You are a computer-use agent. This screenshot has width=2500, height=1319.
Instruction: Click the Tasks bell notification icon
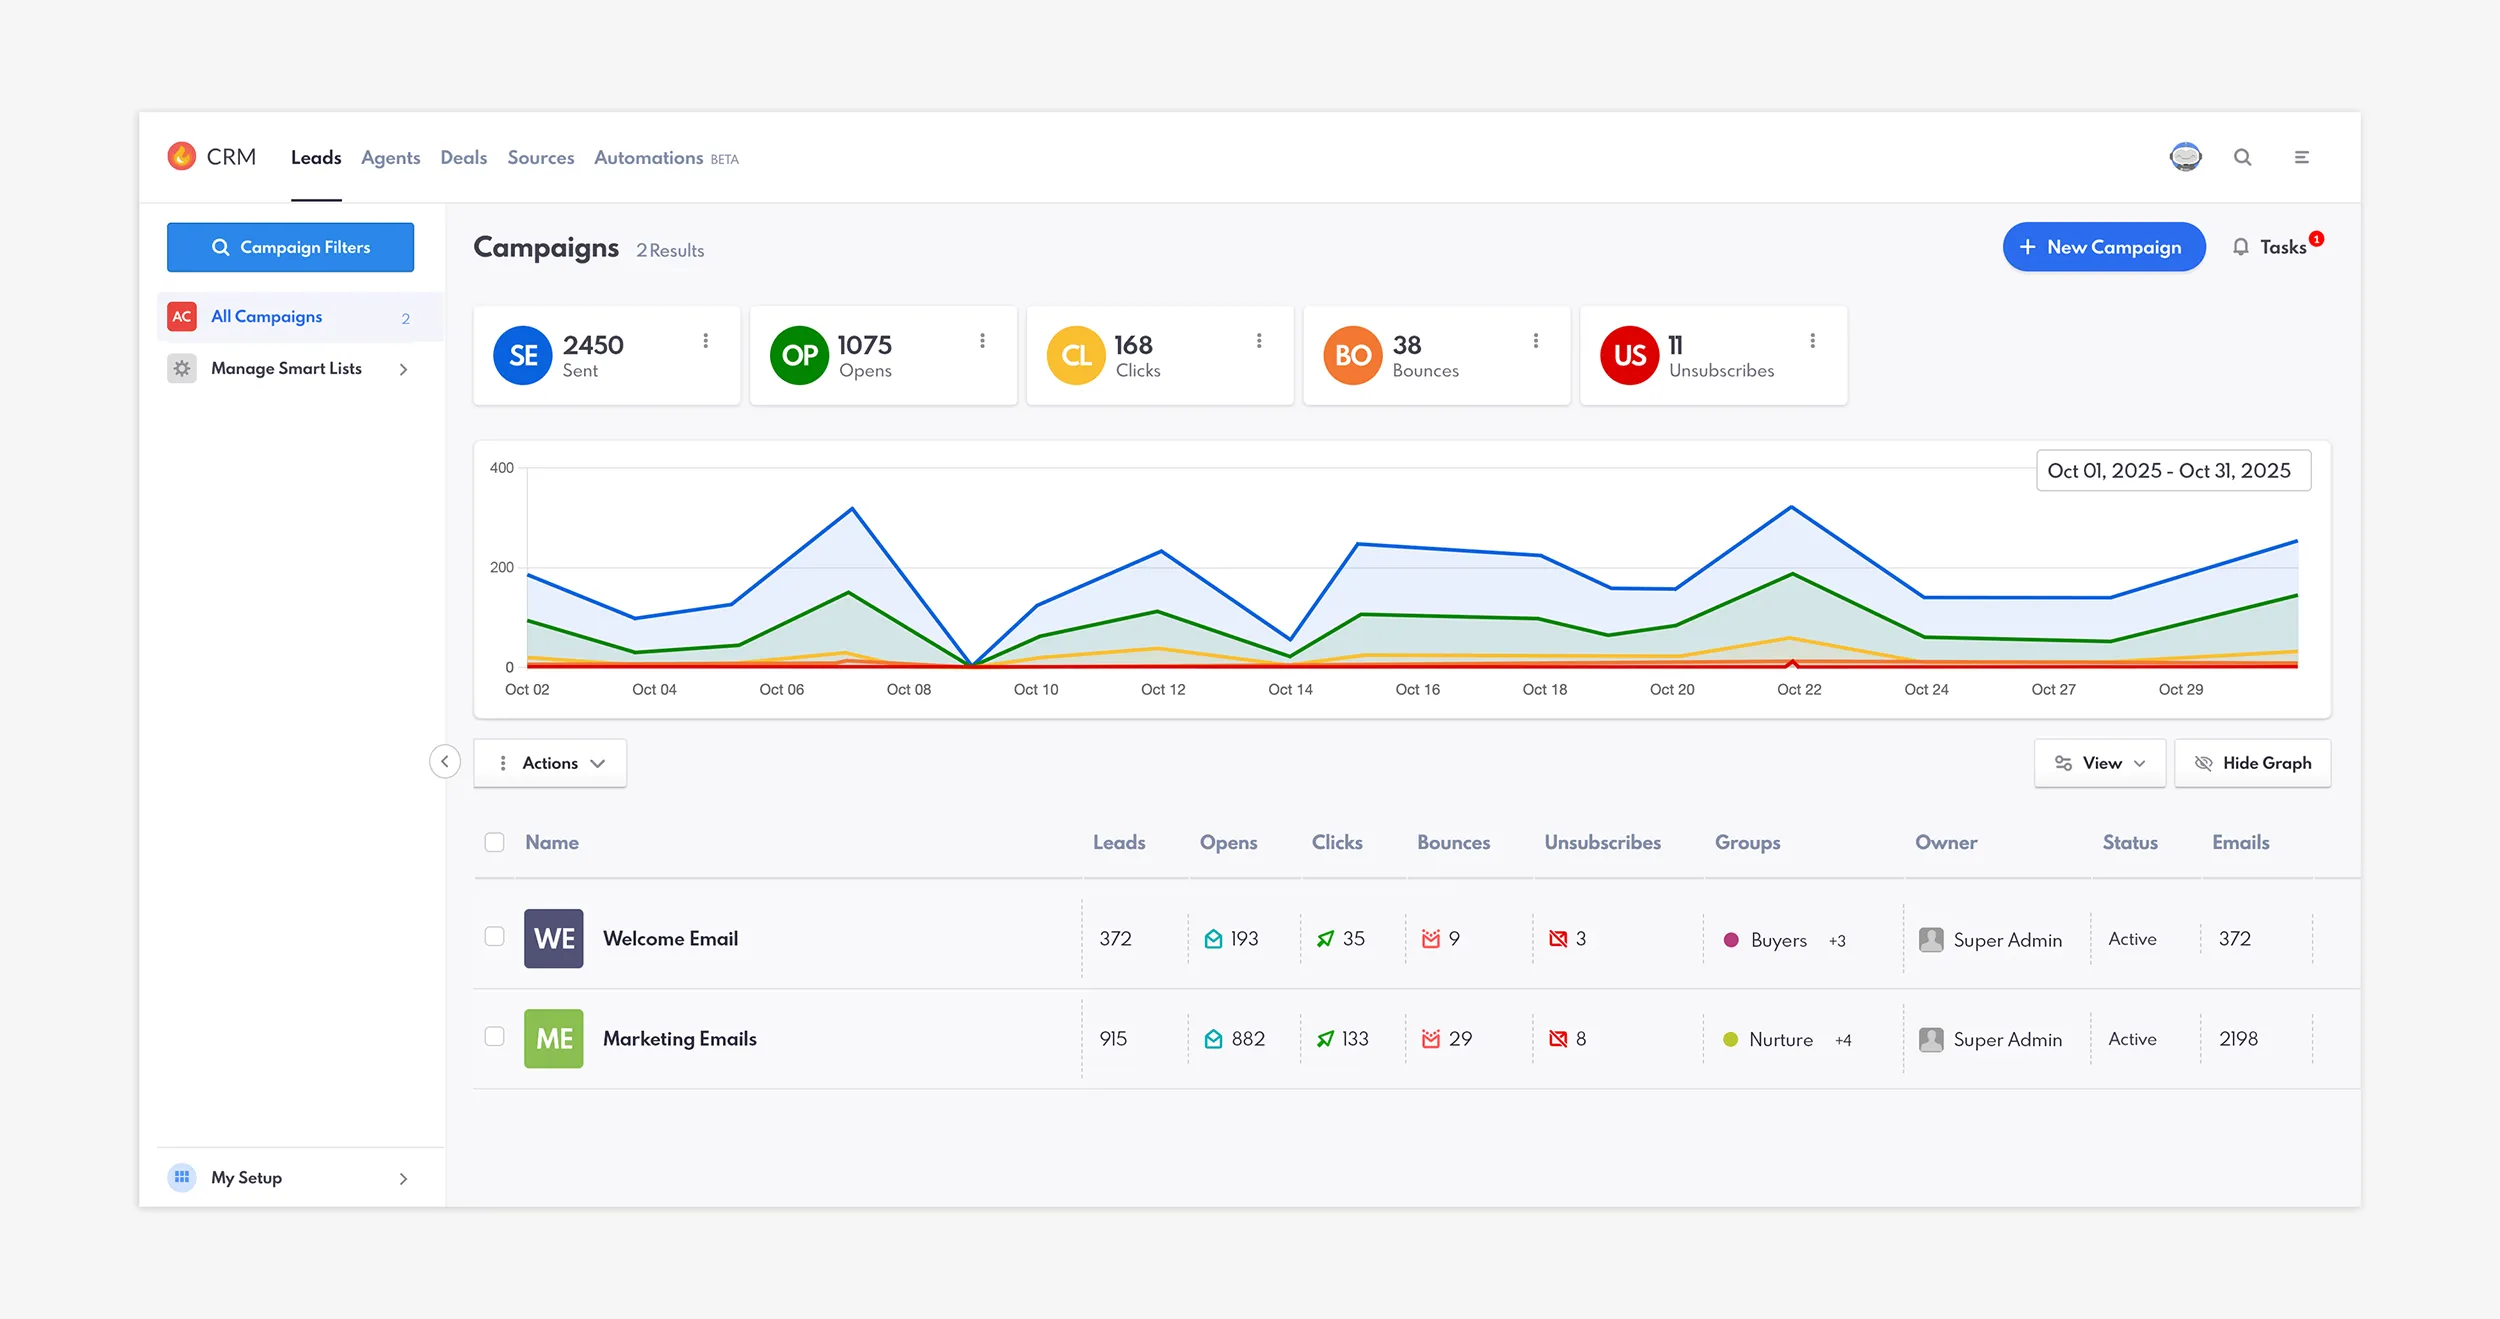click(x=2240, y=247)
